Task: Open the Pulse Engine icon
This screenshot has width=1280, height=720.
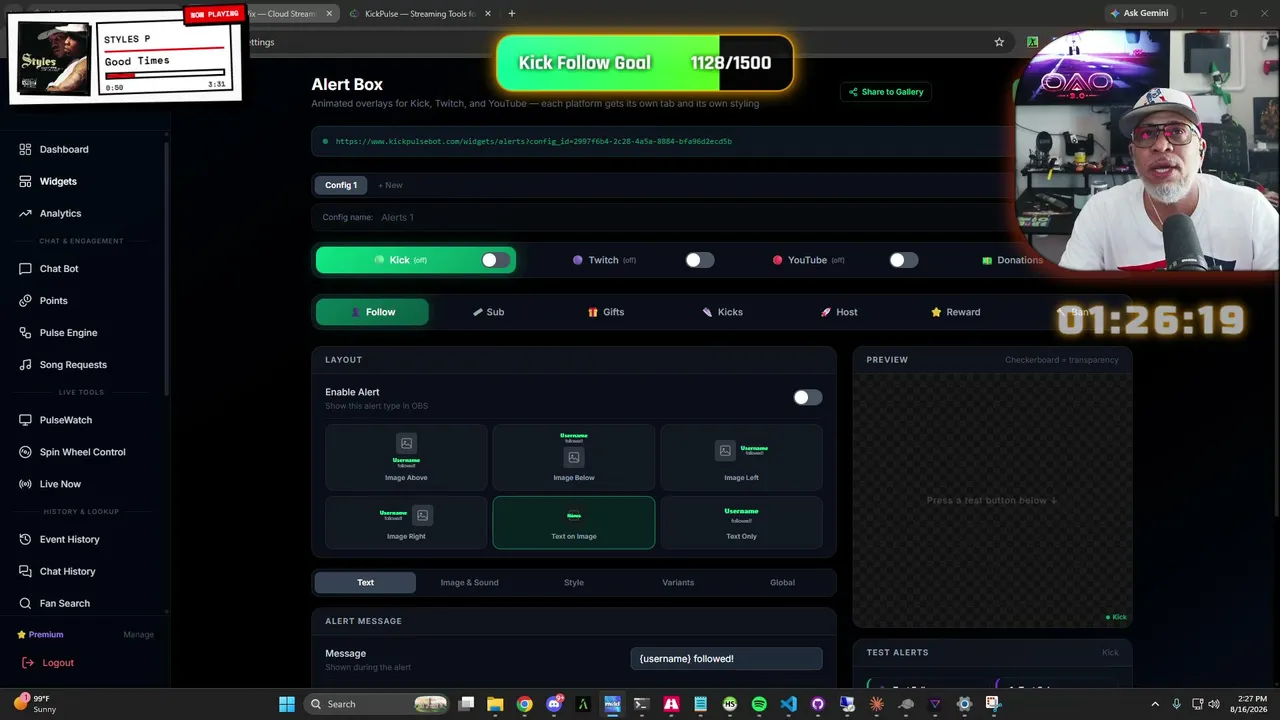Action: pyautogui.click(x=25, y=333)
